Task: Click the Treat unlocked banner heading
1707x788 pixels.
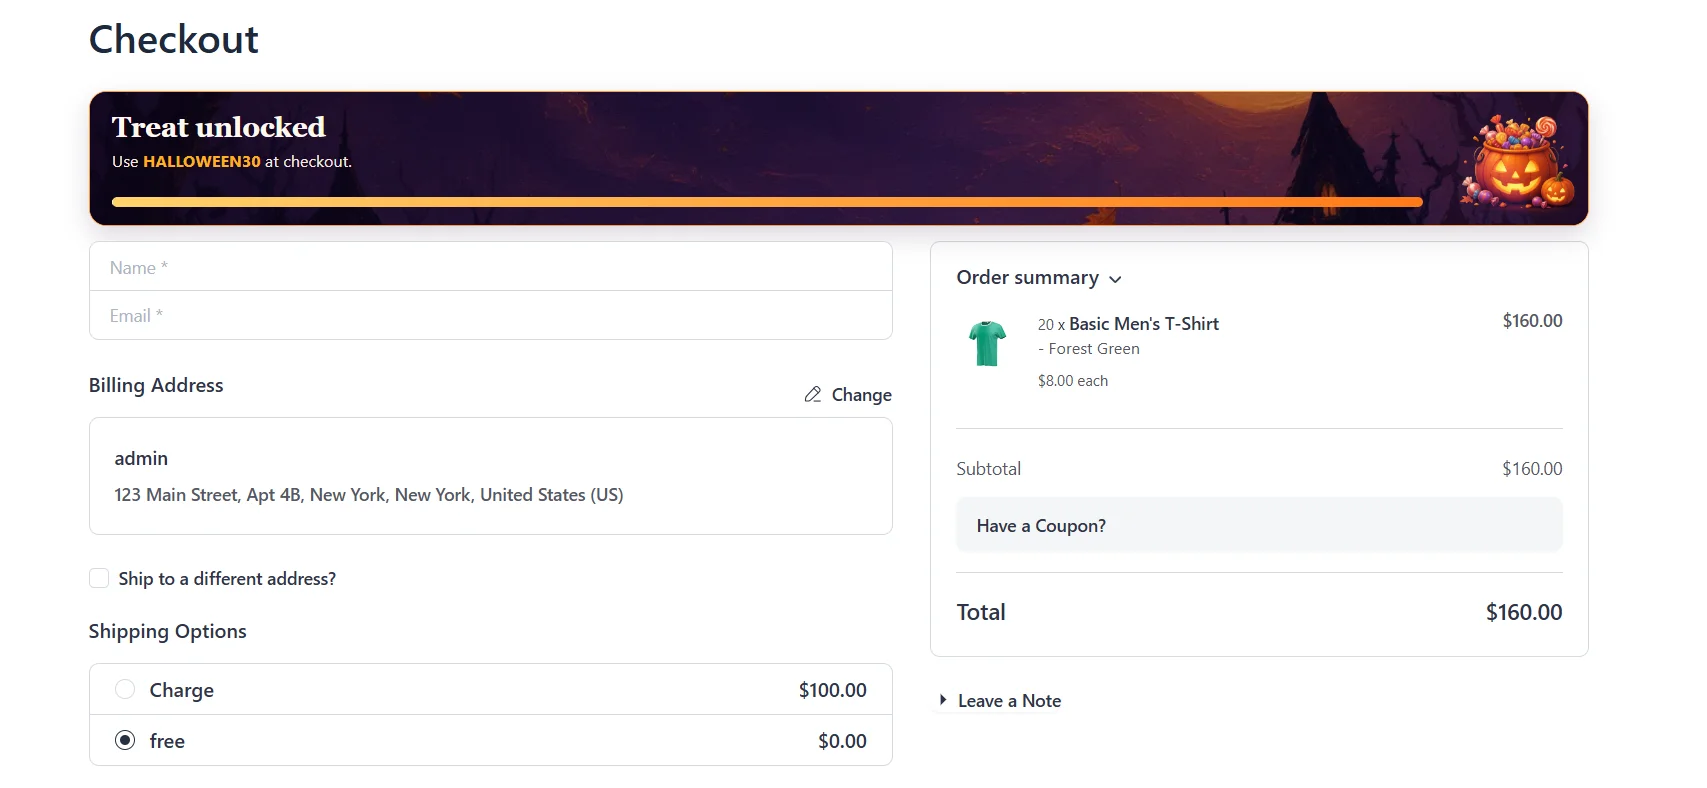Action: pyautogui.click(x=219, y=127)
